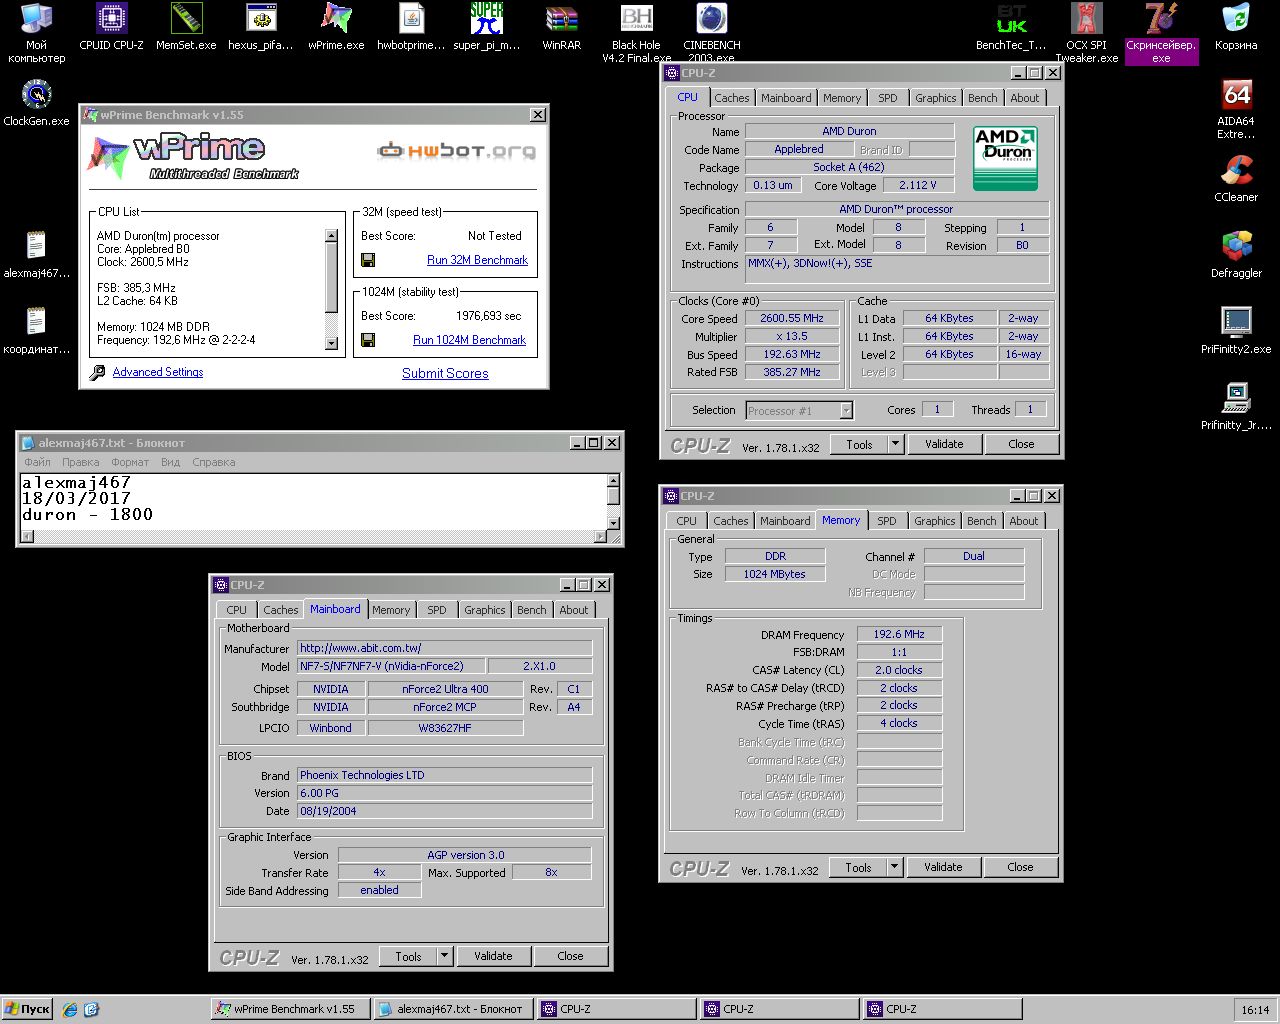The image size is (1280, 1024).
Task: Click the taskbar clock showing 16:14
Action: pyautogui.click(x=1255, y=1010)
